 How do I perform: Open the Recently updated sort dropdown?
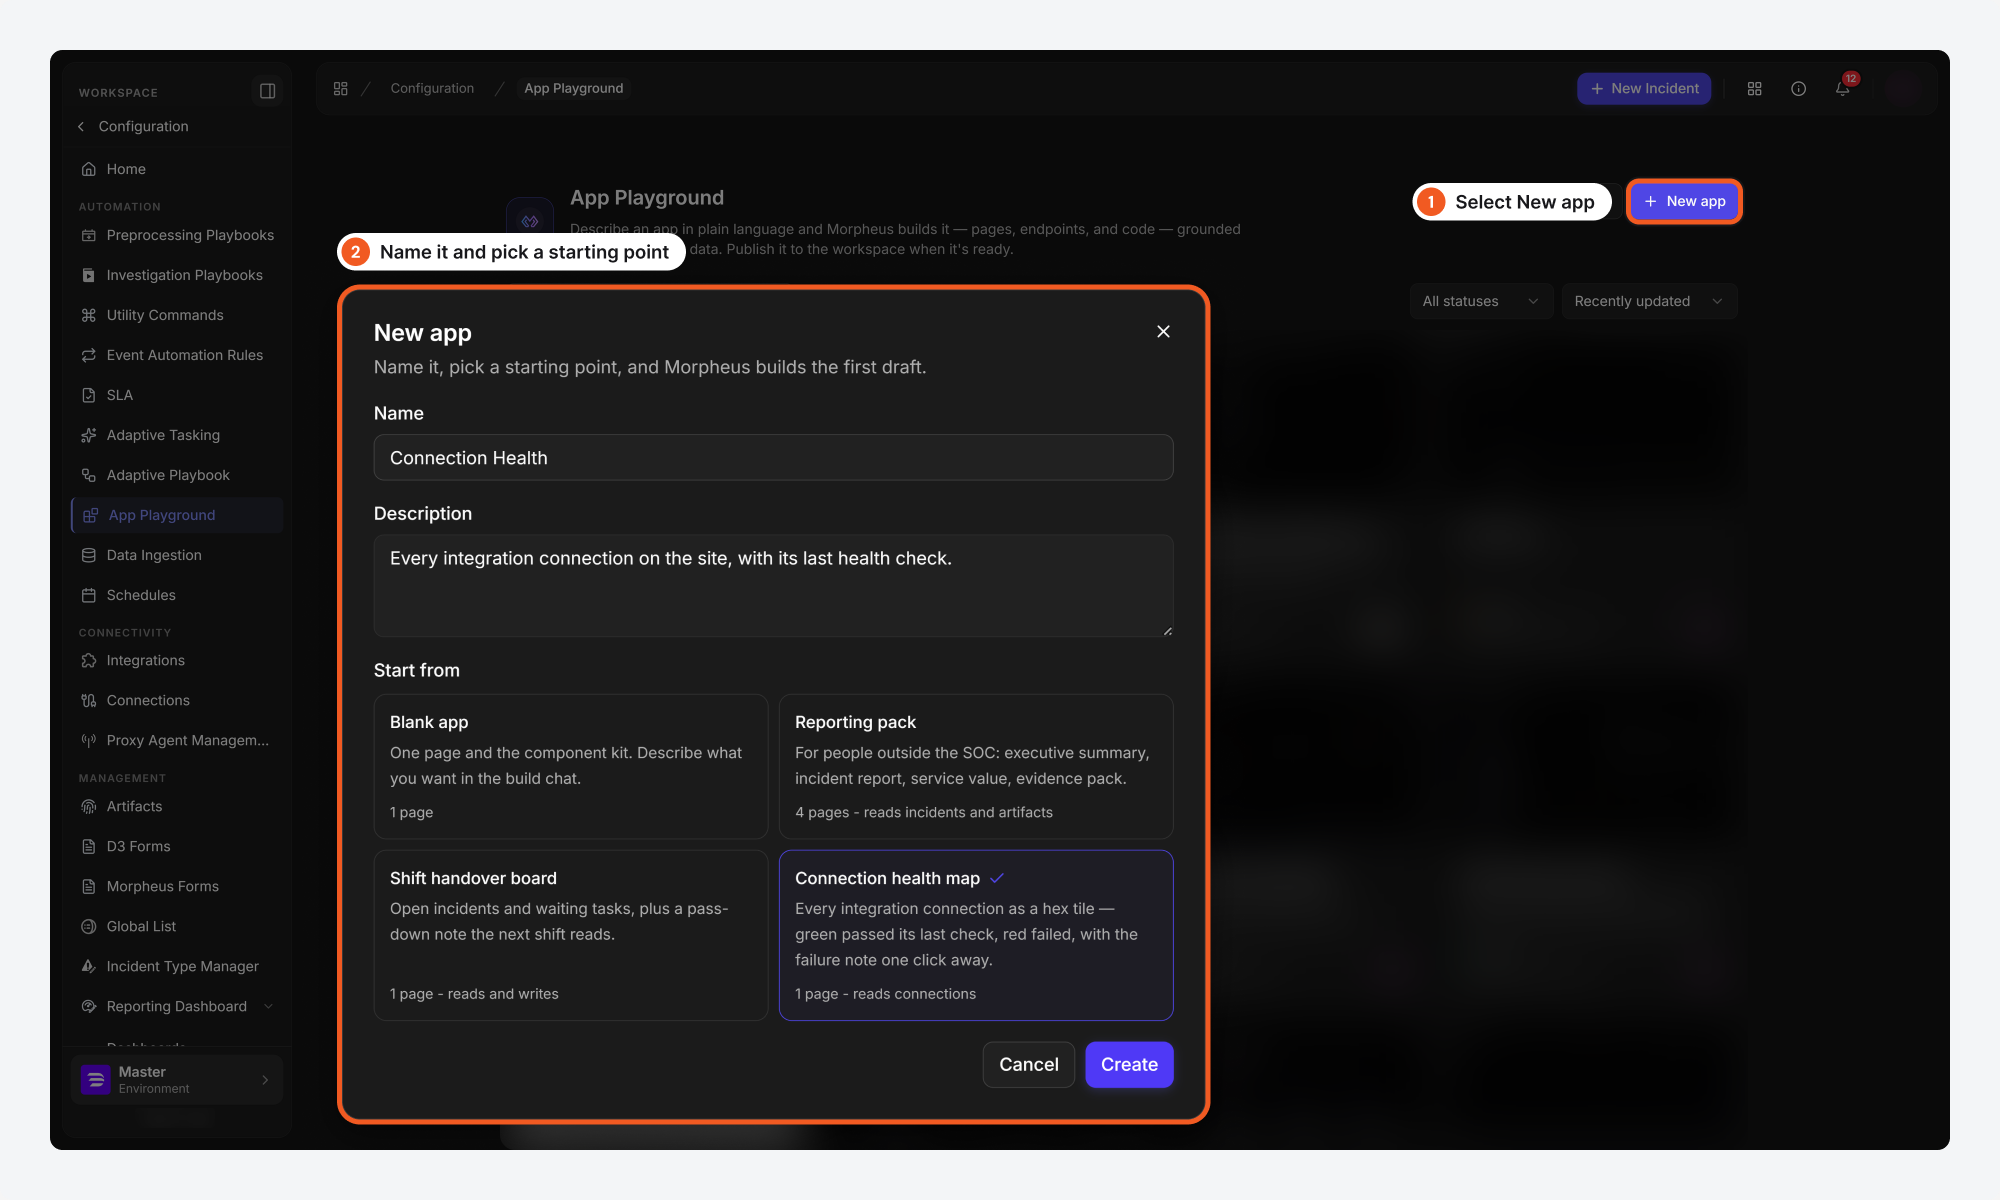1649,301
